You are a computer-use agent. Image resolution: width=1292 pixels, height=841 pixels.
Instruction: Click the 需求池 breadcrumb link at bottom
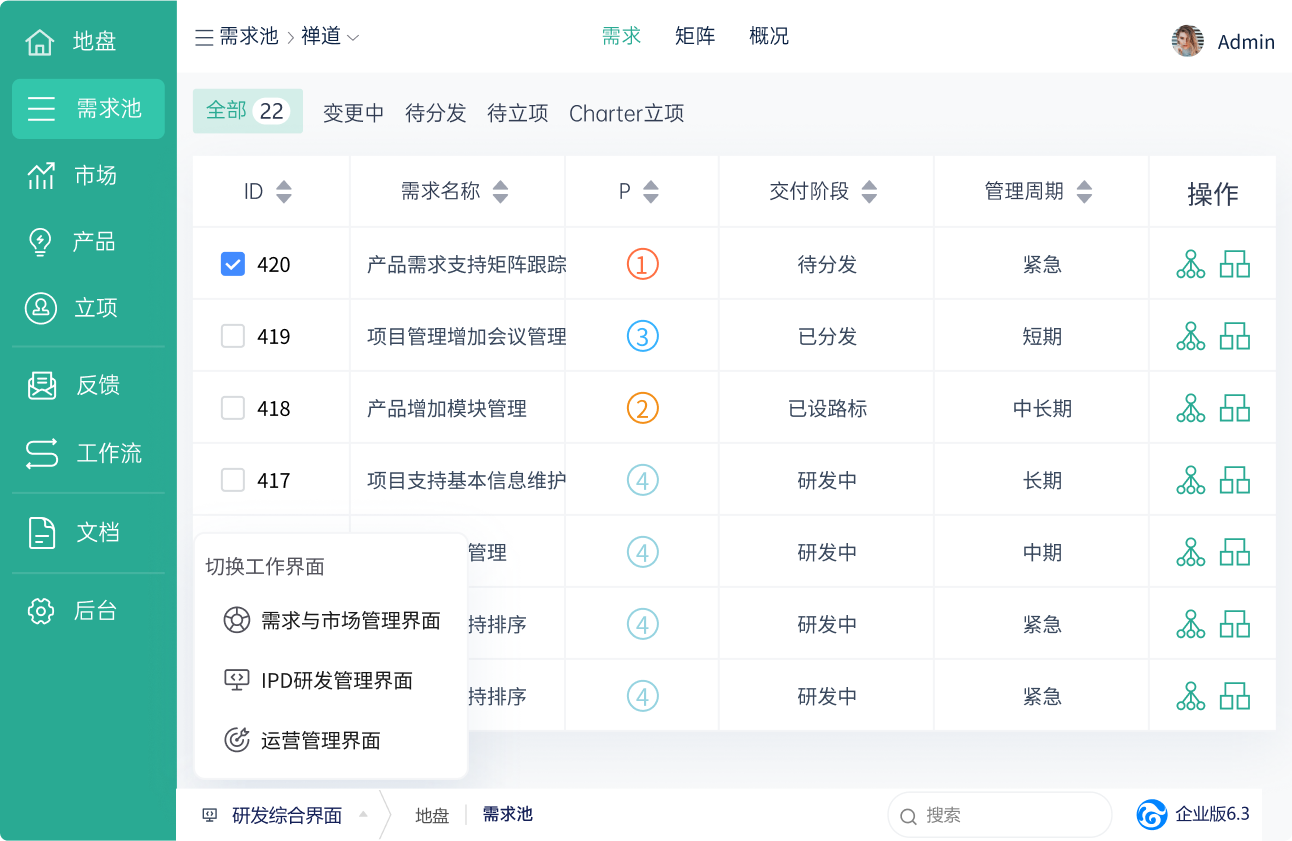pyautogui.click(x=507, y=815)
